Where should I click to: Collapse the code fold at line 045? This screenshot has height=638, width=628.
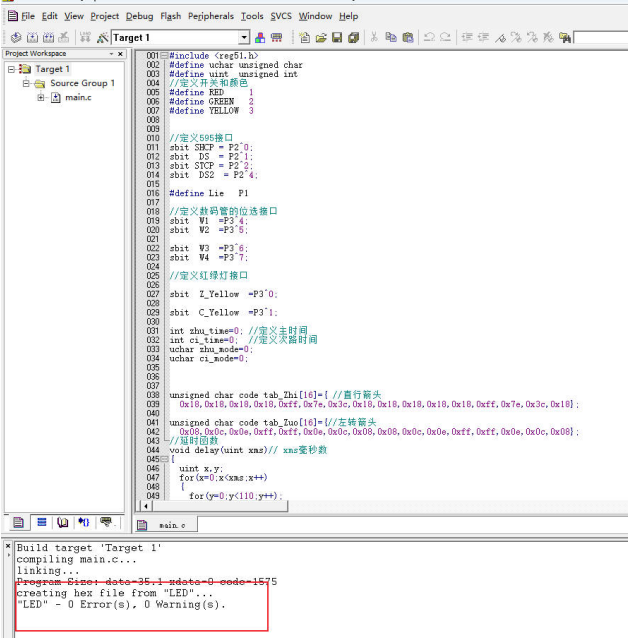pos(164,459)
